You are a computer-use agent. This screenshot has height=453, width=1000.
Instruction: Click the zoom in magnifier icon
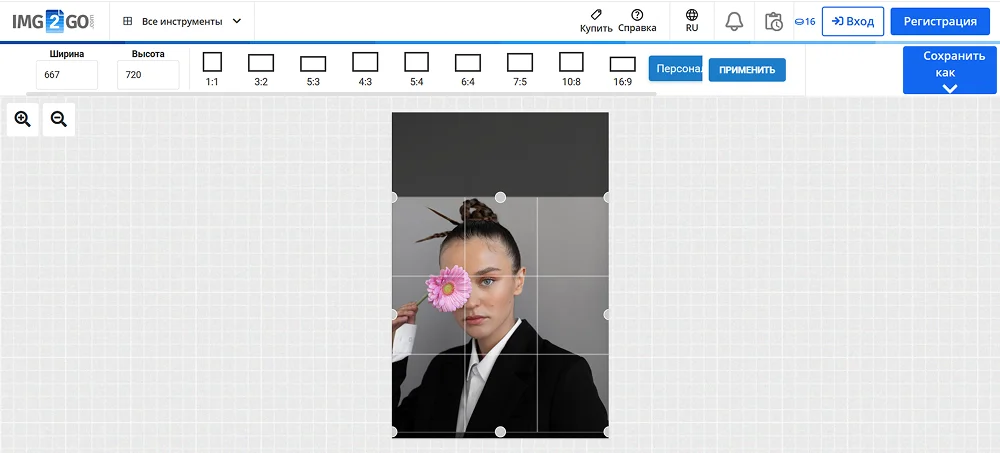[x=22, y=120]
